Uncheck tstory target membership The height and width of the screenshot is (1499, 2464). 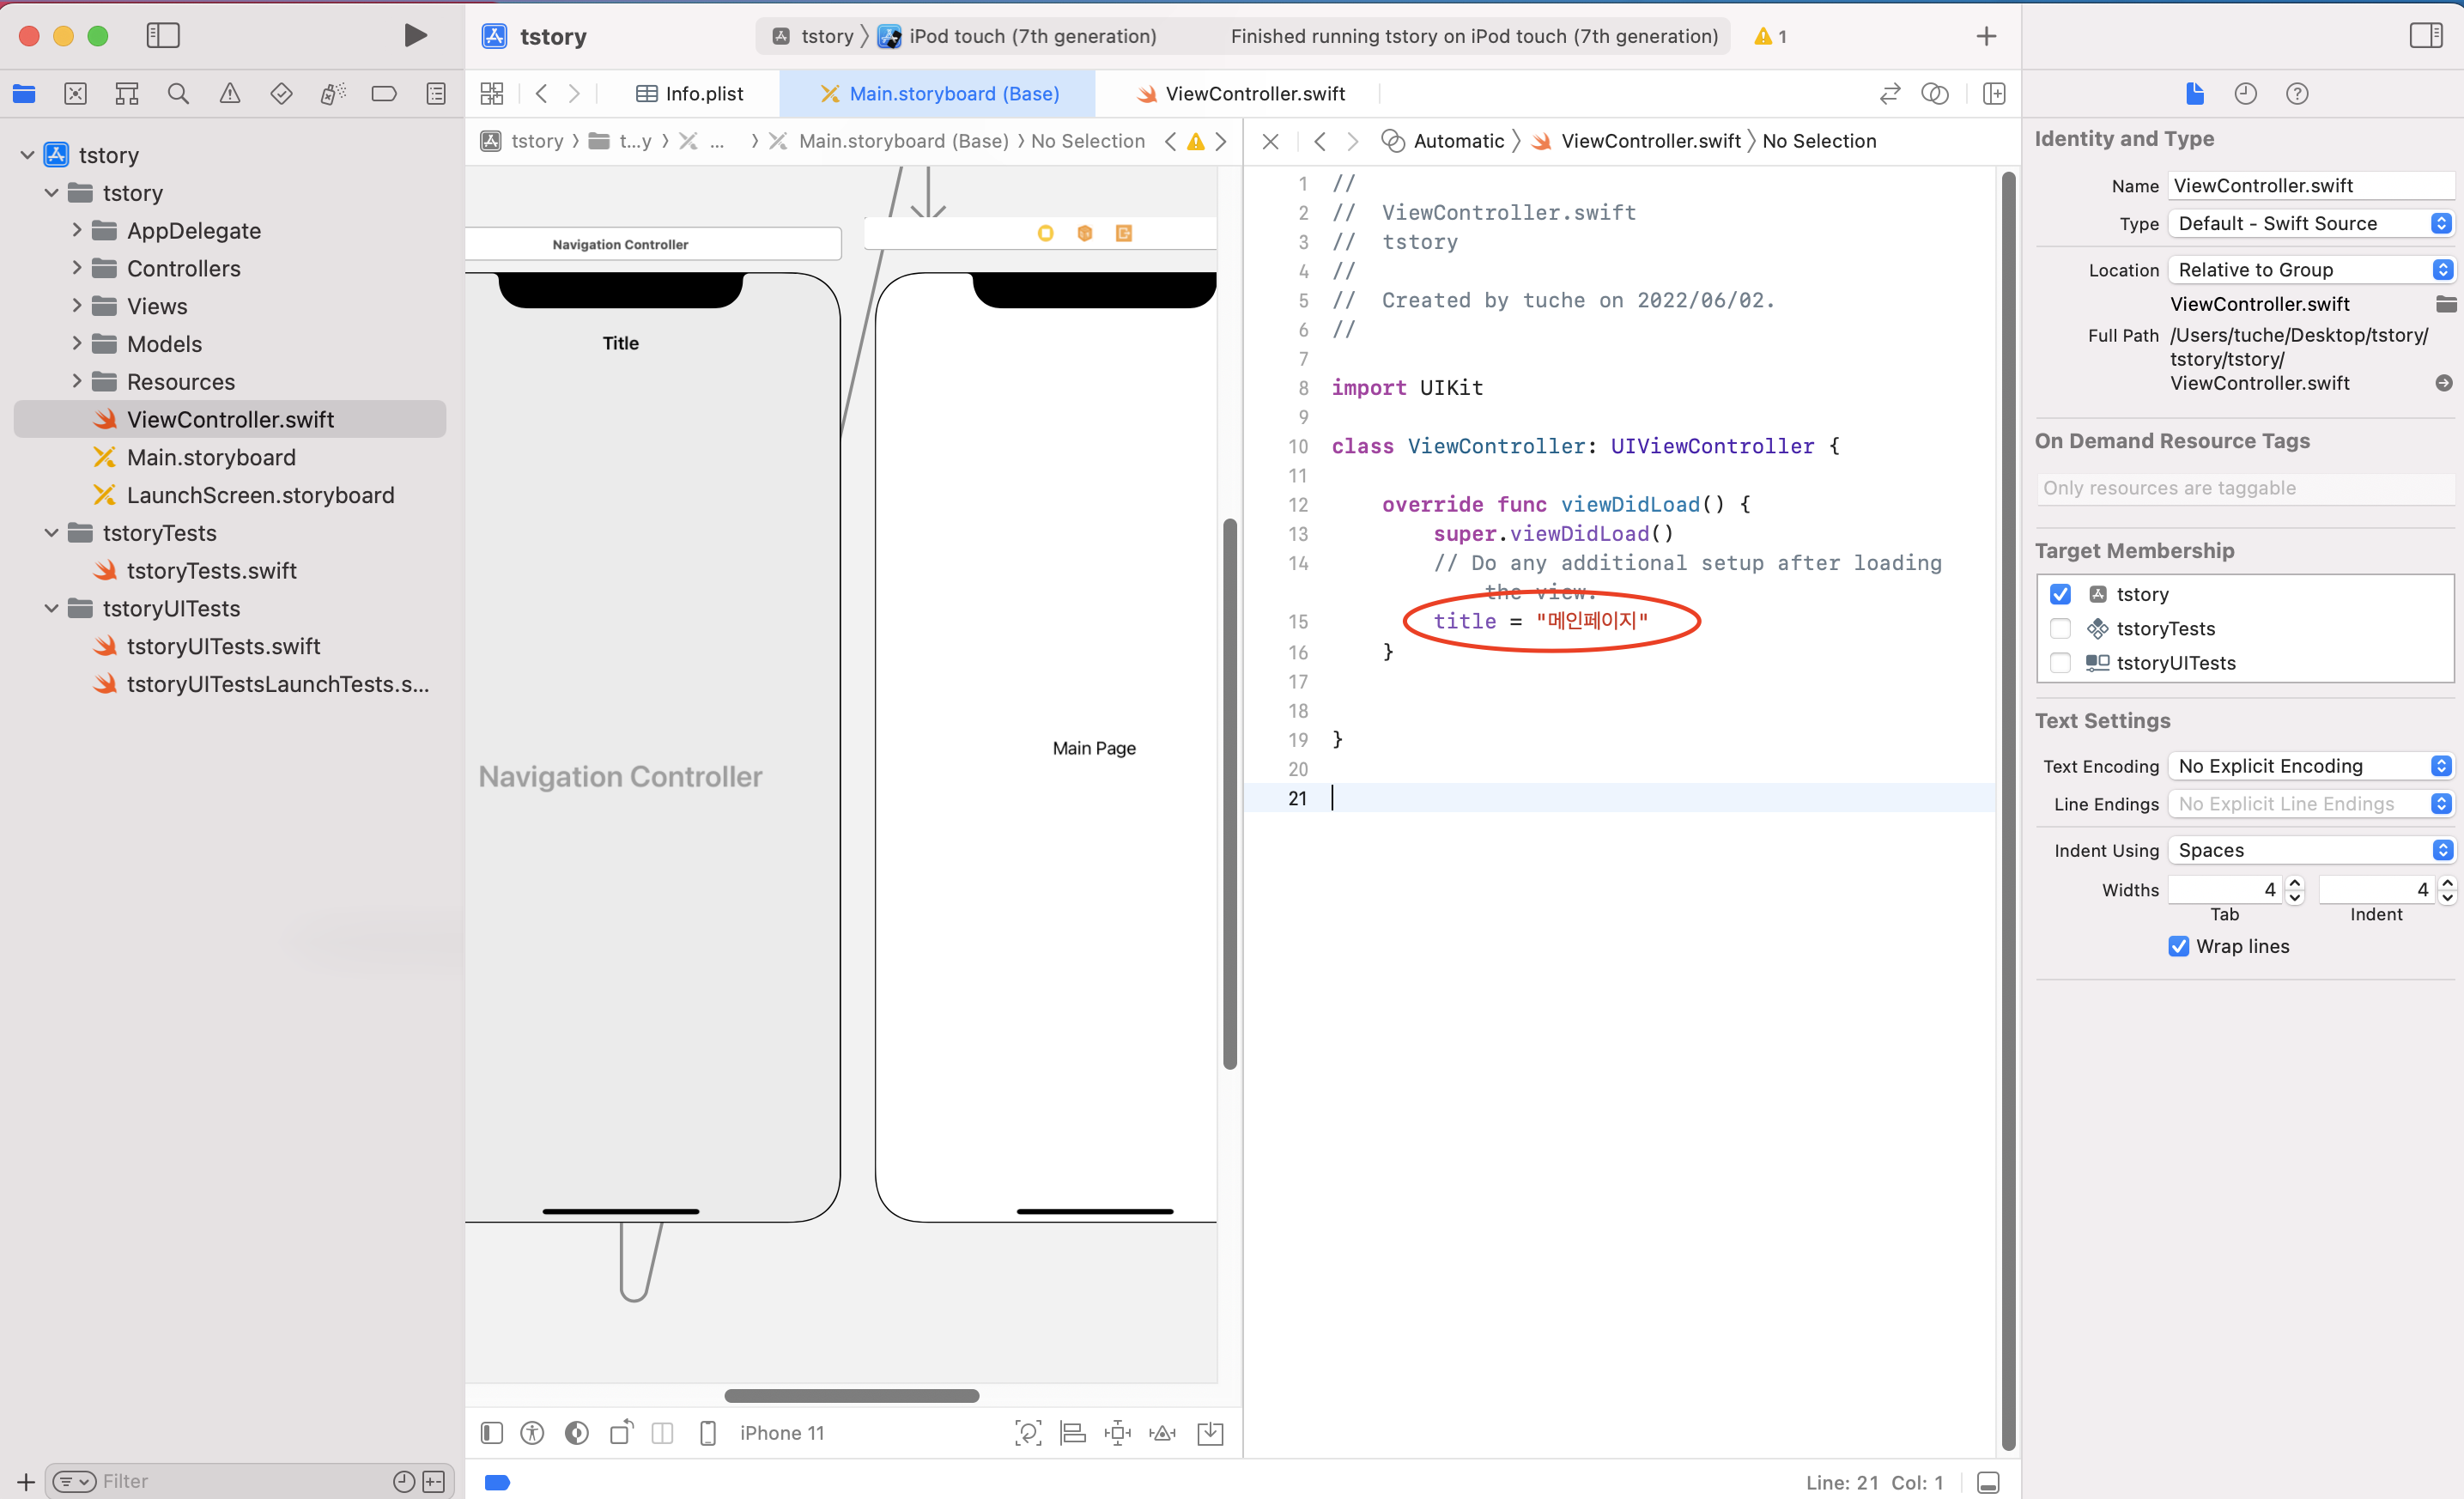[2060, 594]
